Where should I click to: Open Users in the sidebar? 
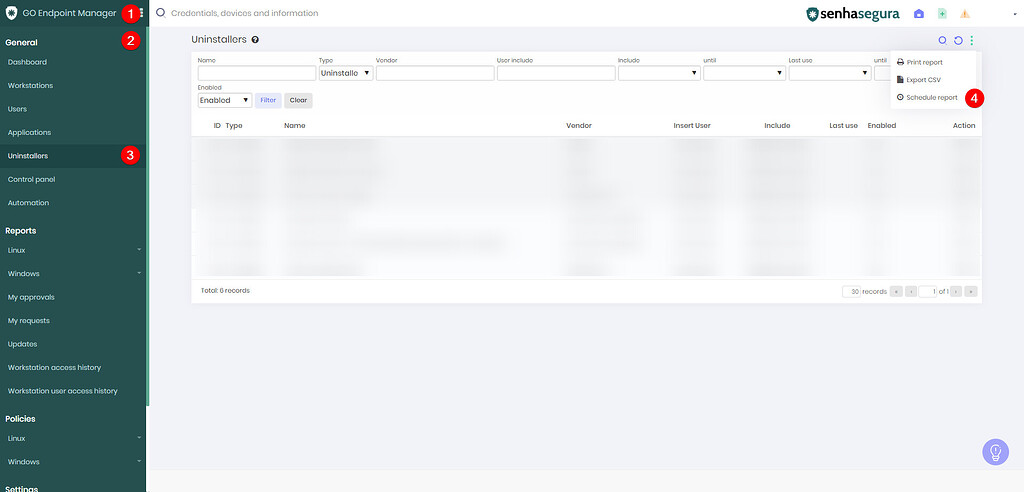(x=17, y=109)
